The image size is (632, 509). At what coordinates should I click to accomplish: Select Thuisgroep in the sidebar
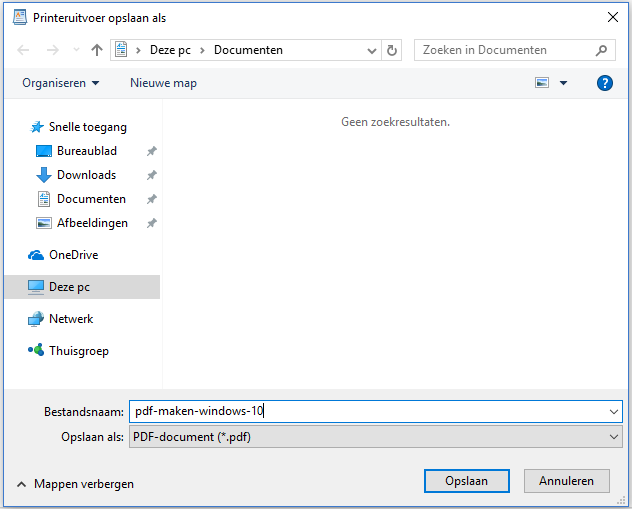78,351
